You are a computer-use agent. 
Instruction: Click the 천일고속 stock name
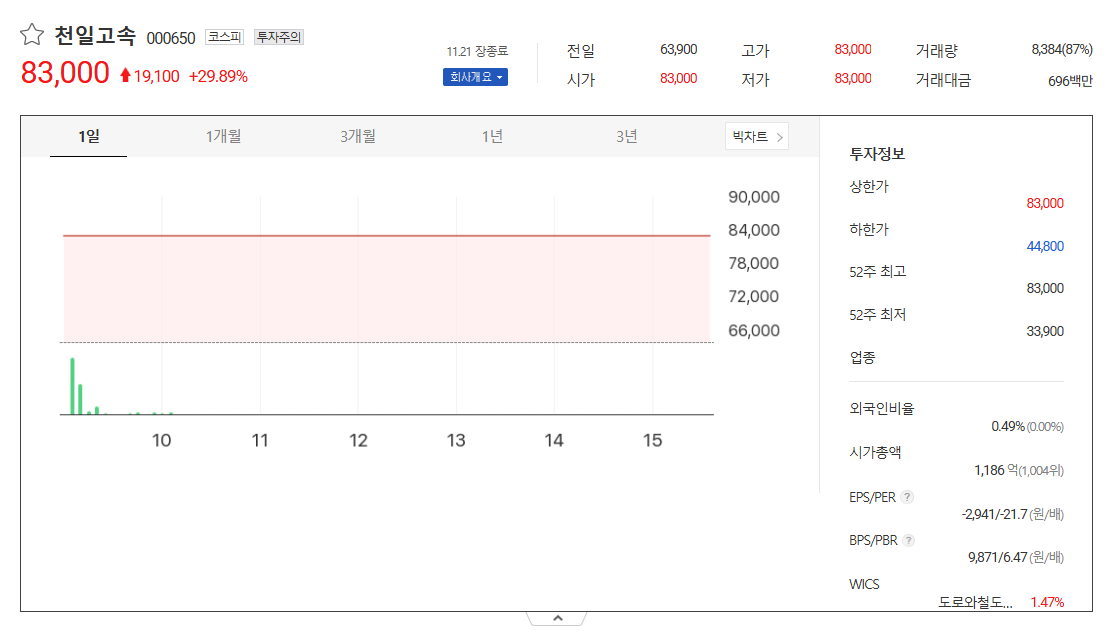[x=95, y=36]
